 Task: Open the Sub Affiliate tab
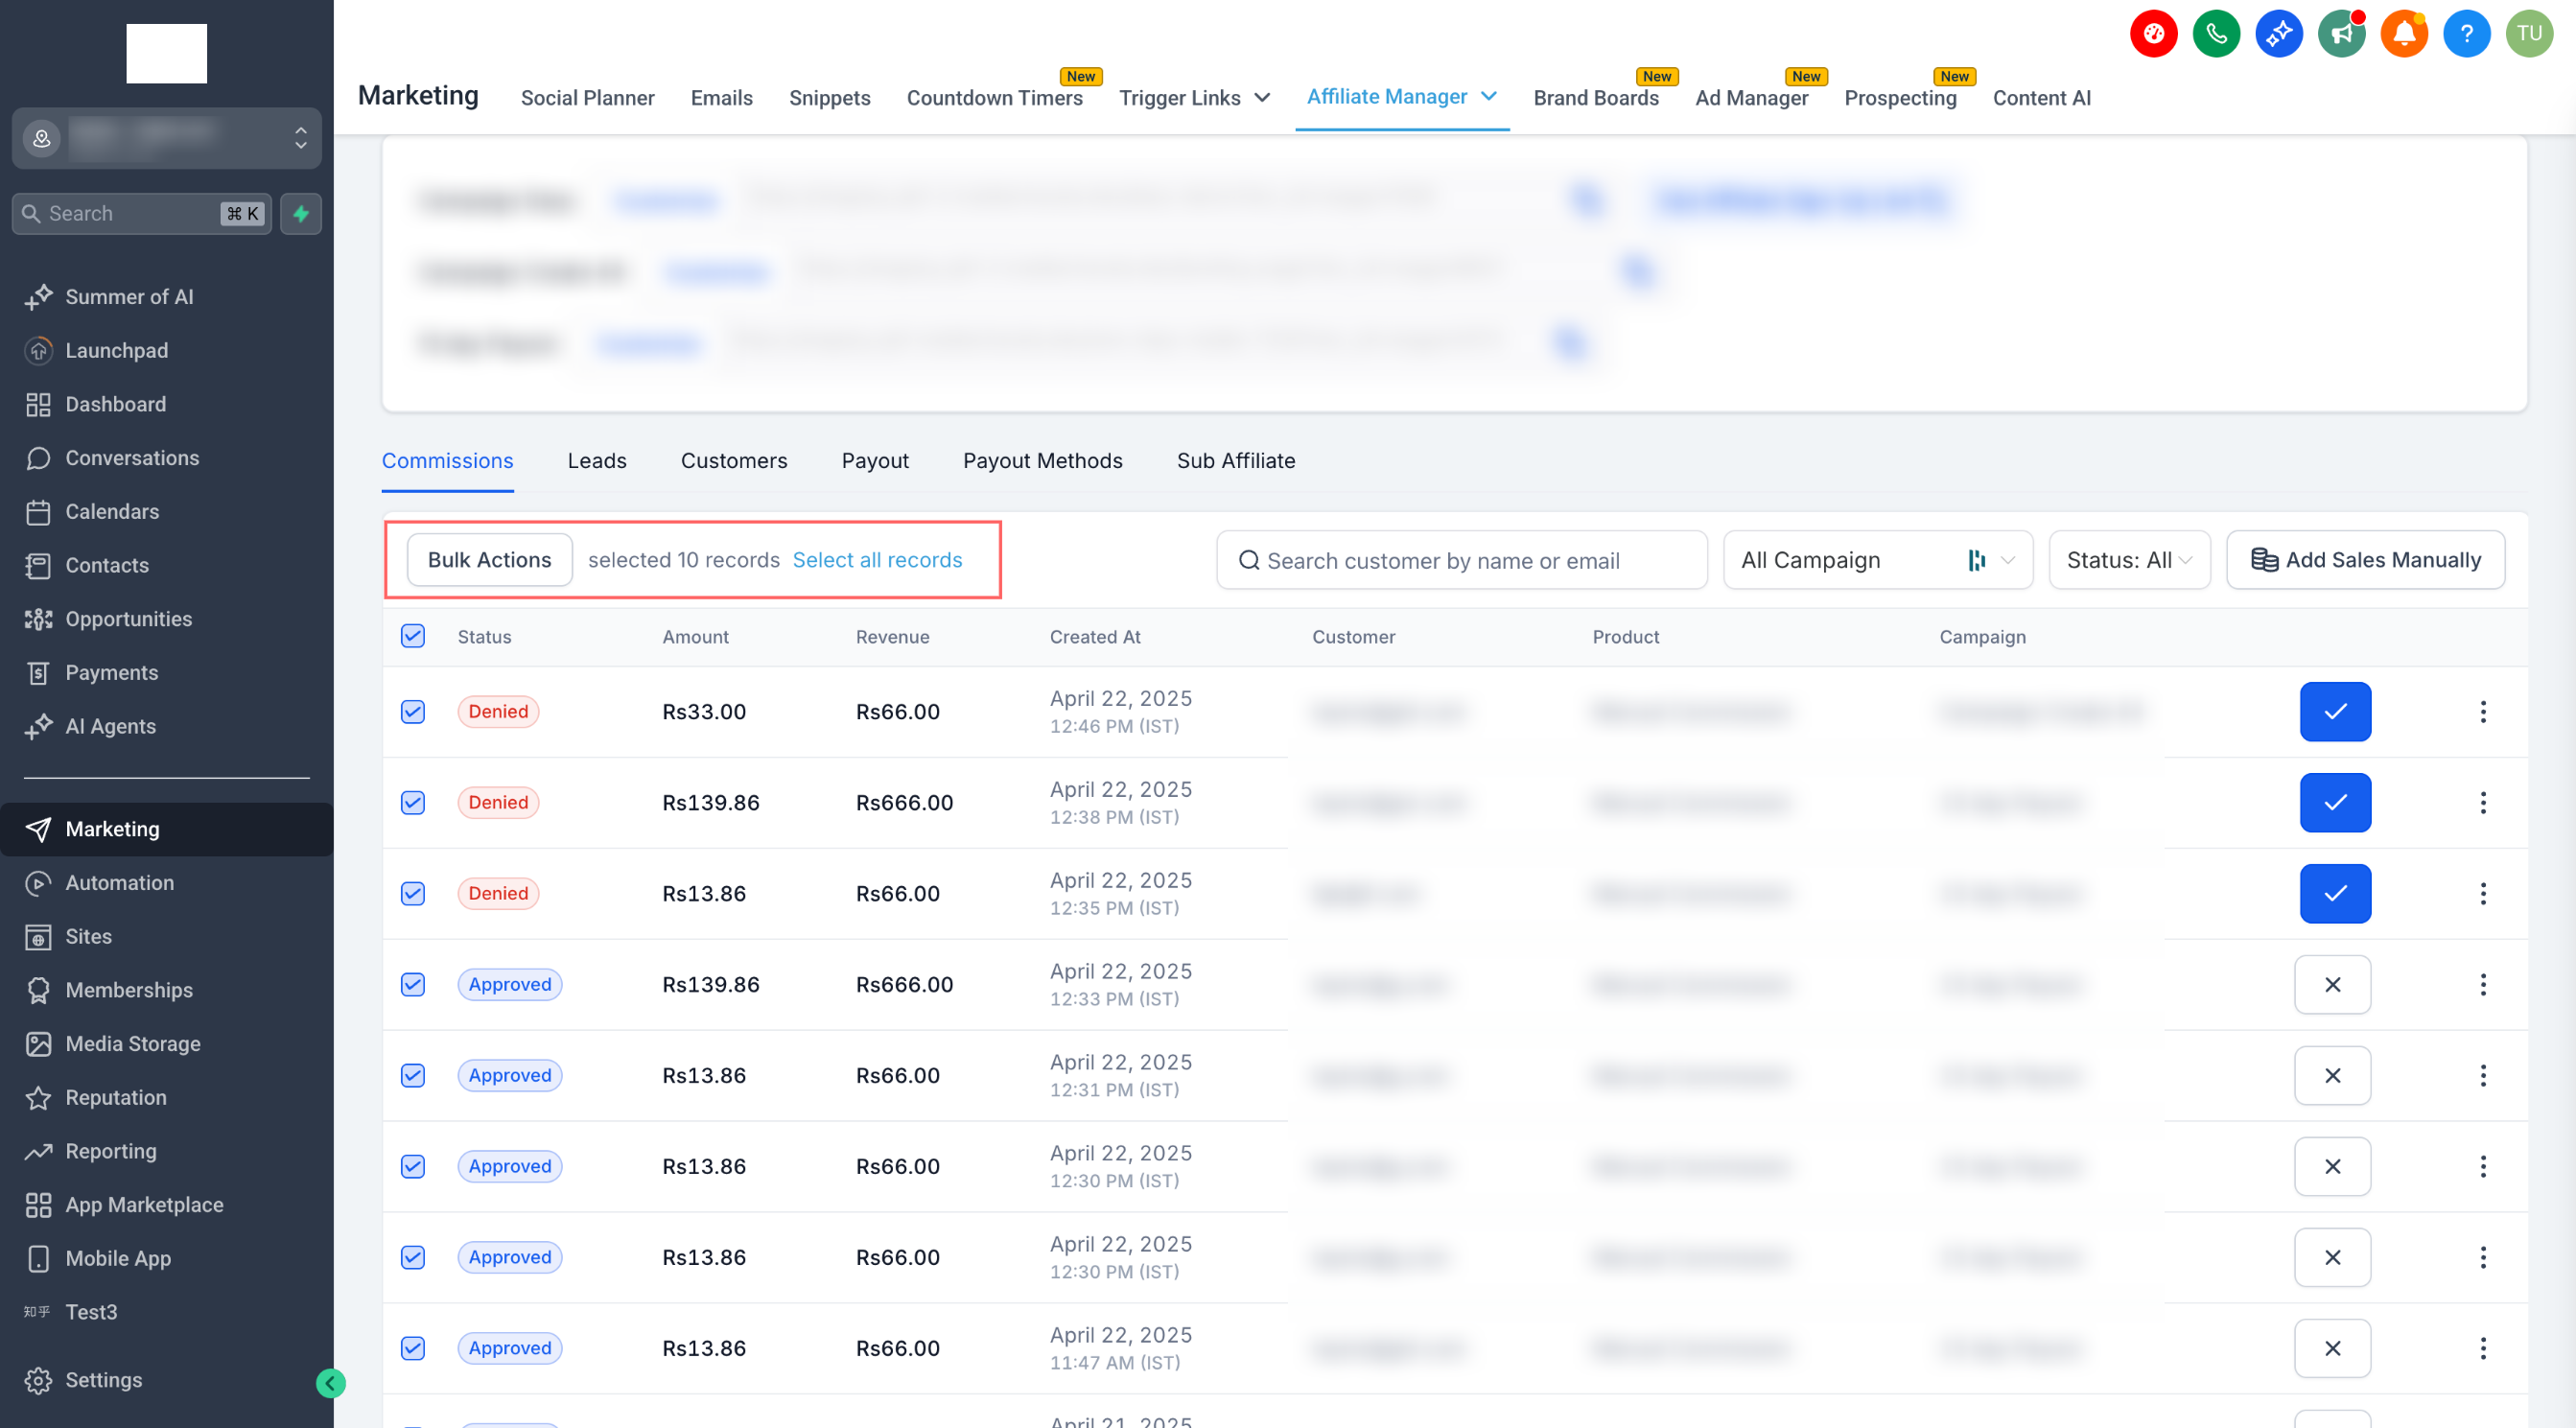coord(1235,461)
